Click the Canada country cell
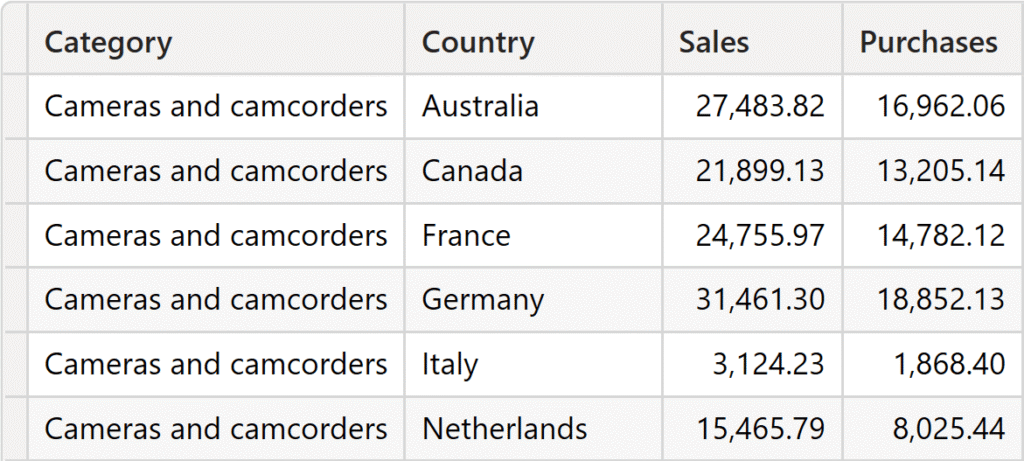The image size is (1024, 461). (472, 171)
